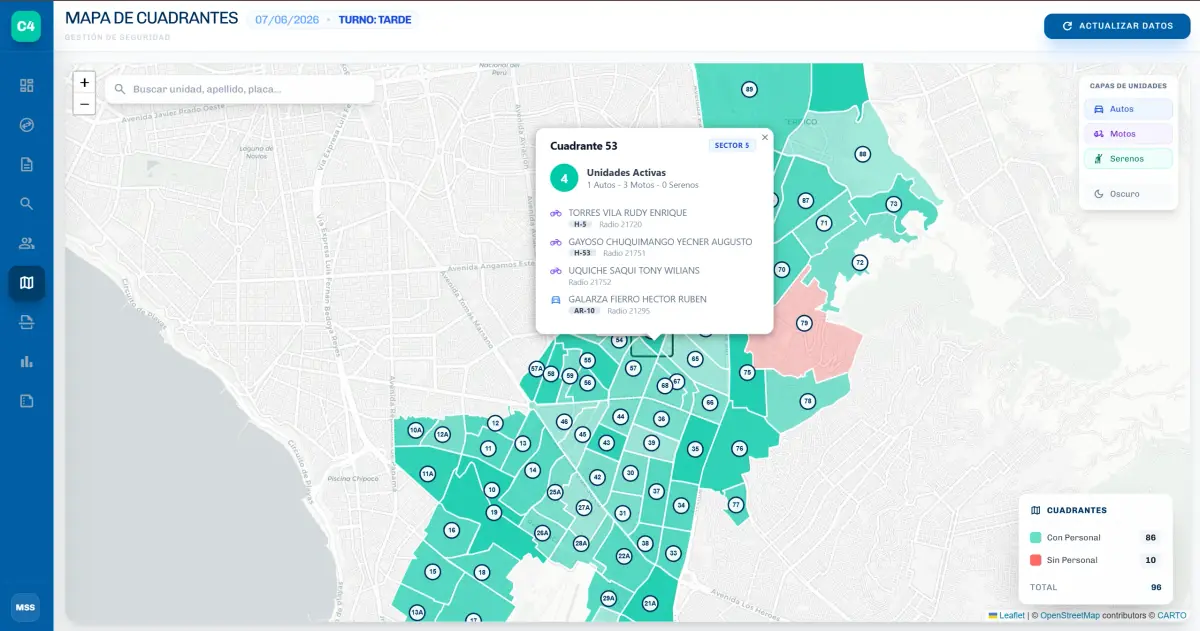
Task: Select quadrant marker 15 on map
Action: coord(432,572)
